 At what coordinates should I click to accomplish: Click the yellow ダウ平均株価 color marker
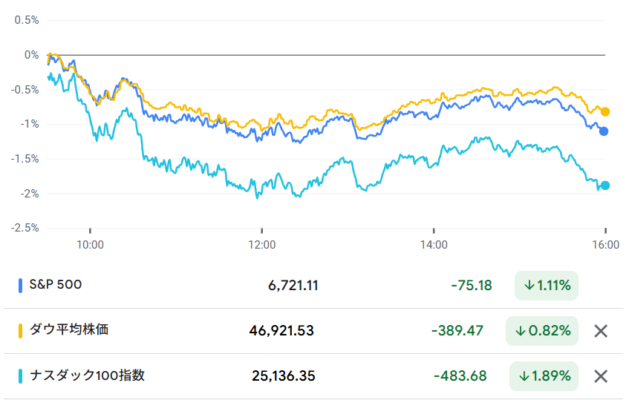(21, 331)
